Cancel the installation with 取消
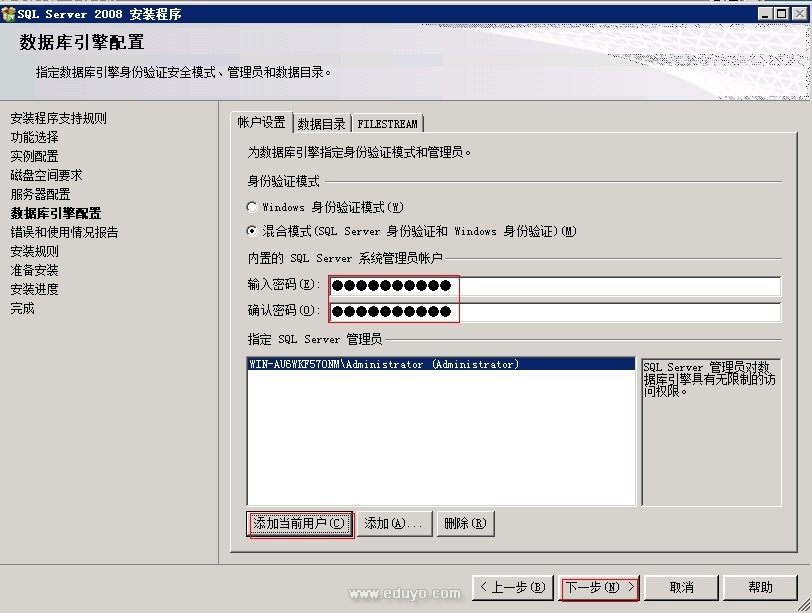Screen dimensions: 812x613 pyautogui.click(x=681, y=587)
